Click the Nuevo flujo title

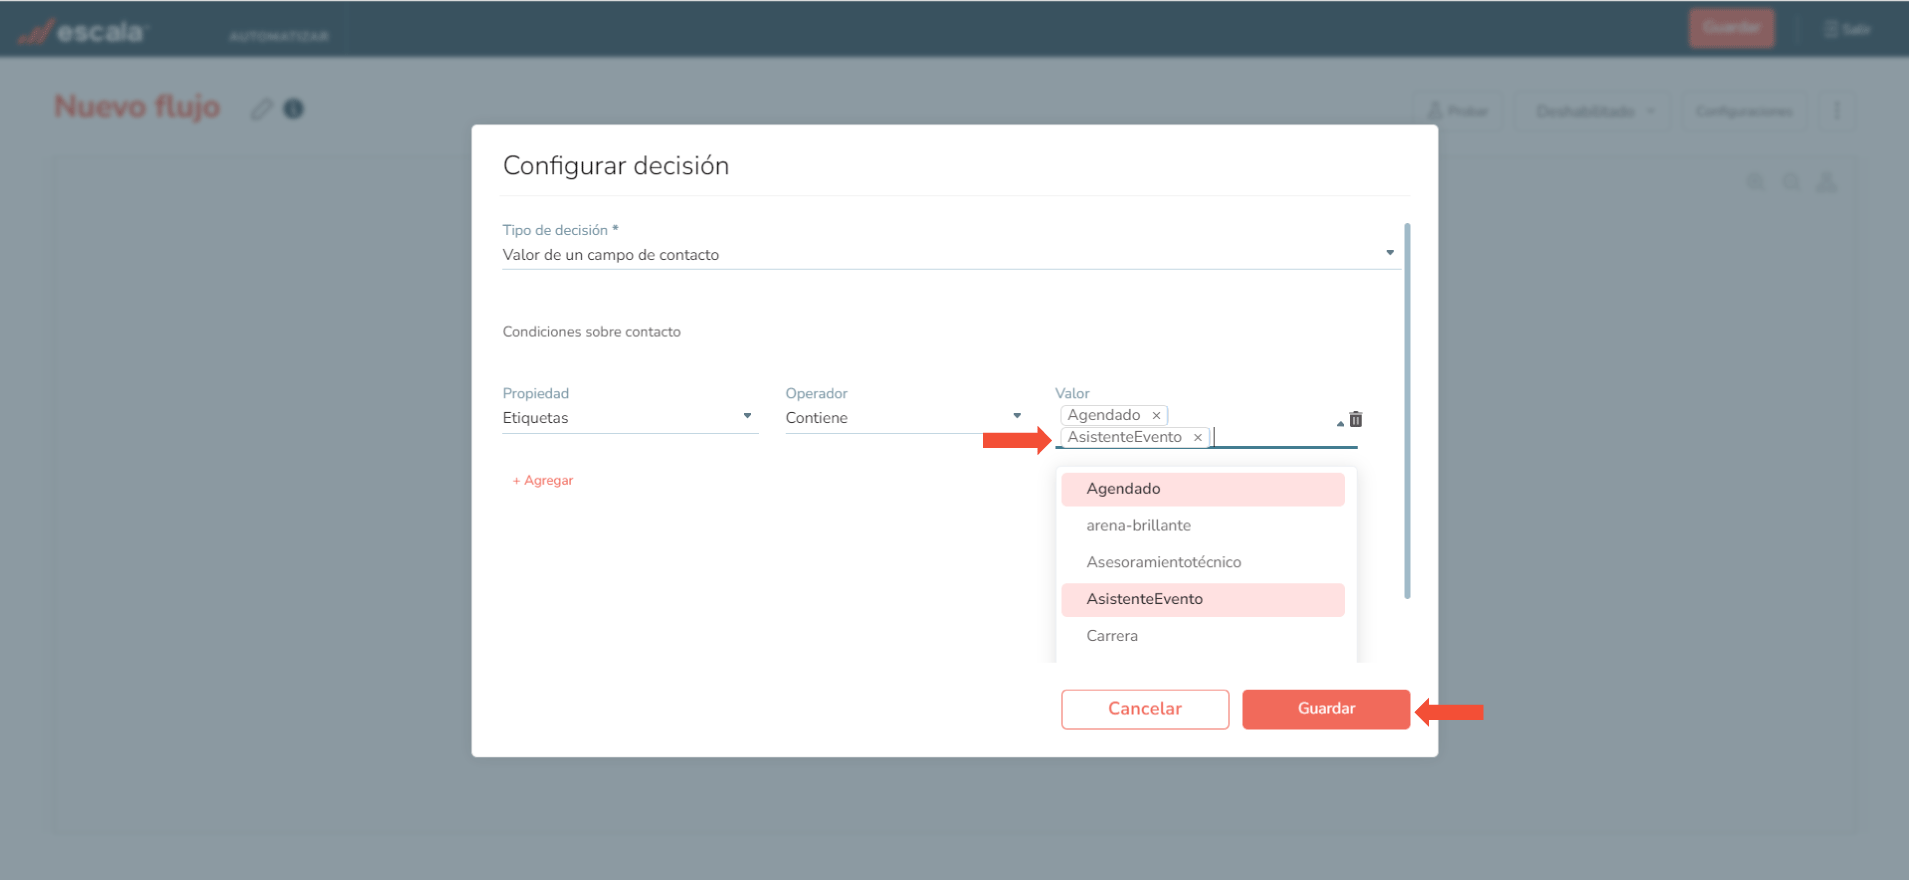(x=137, y=107)
